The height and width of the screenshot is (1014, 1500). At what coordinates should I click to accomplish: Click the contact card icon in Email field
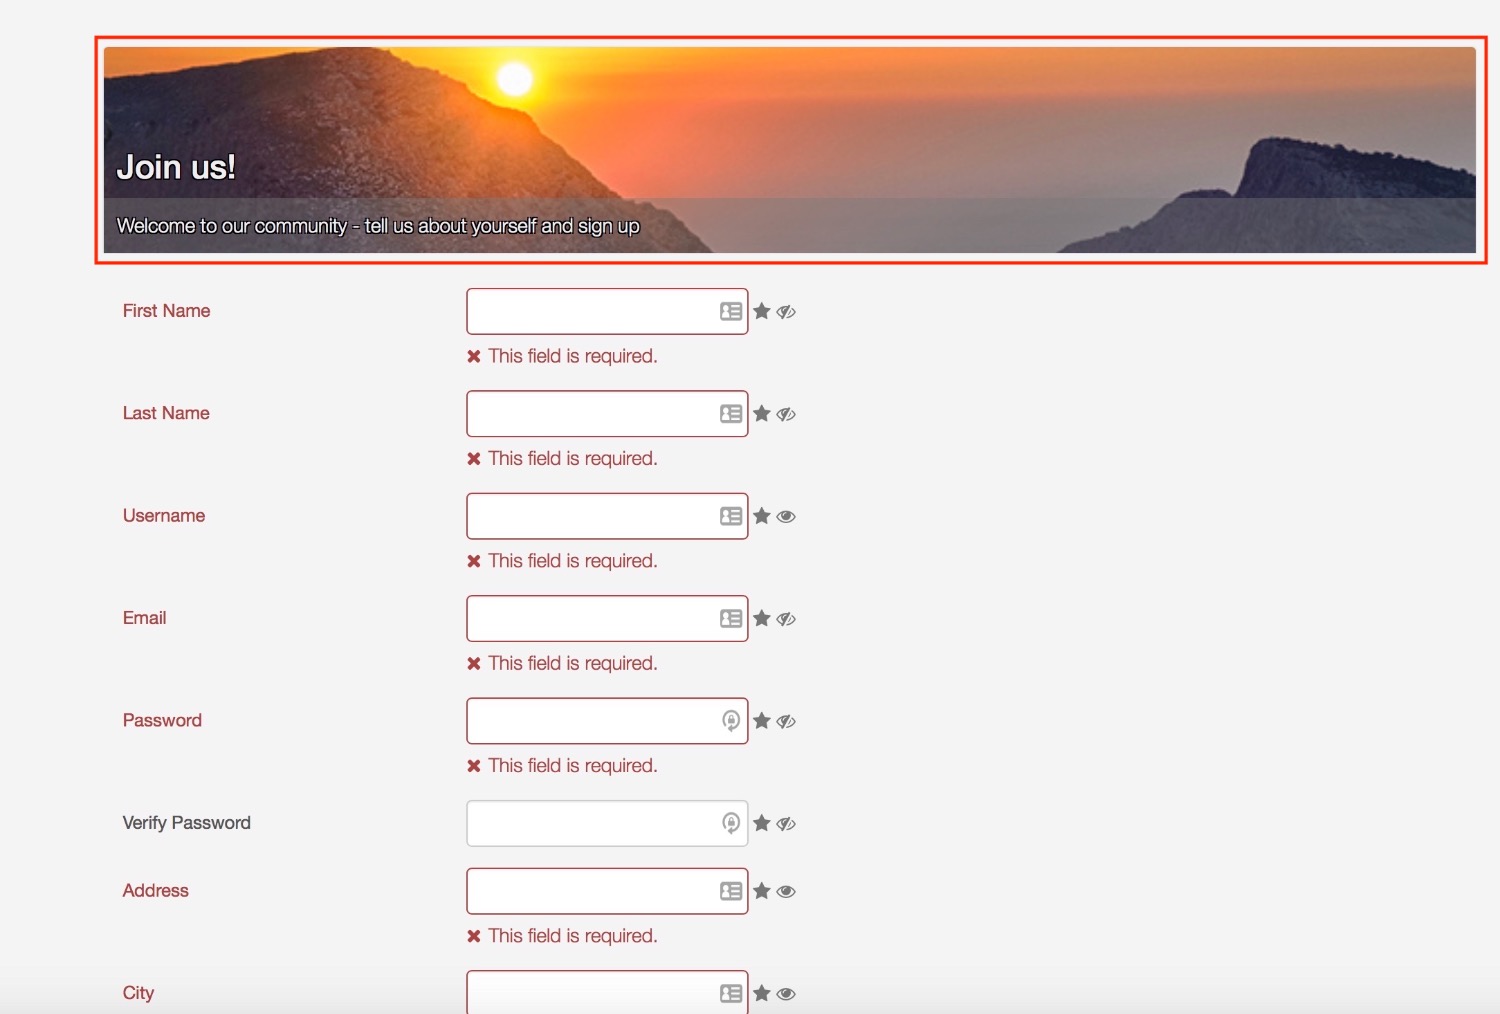(x=731, y=619)
